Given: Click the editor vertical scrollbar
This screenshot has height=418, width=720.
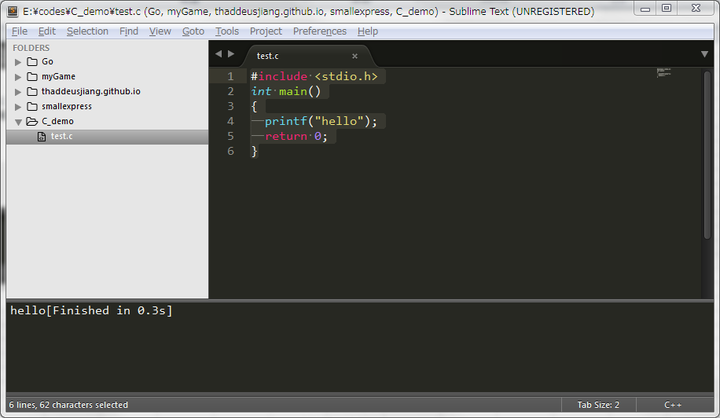Looking at the screenshot, I should click(x=707, y=154).
